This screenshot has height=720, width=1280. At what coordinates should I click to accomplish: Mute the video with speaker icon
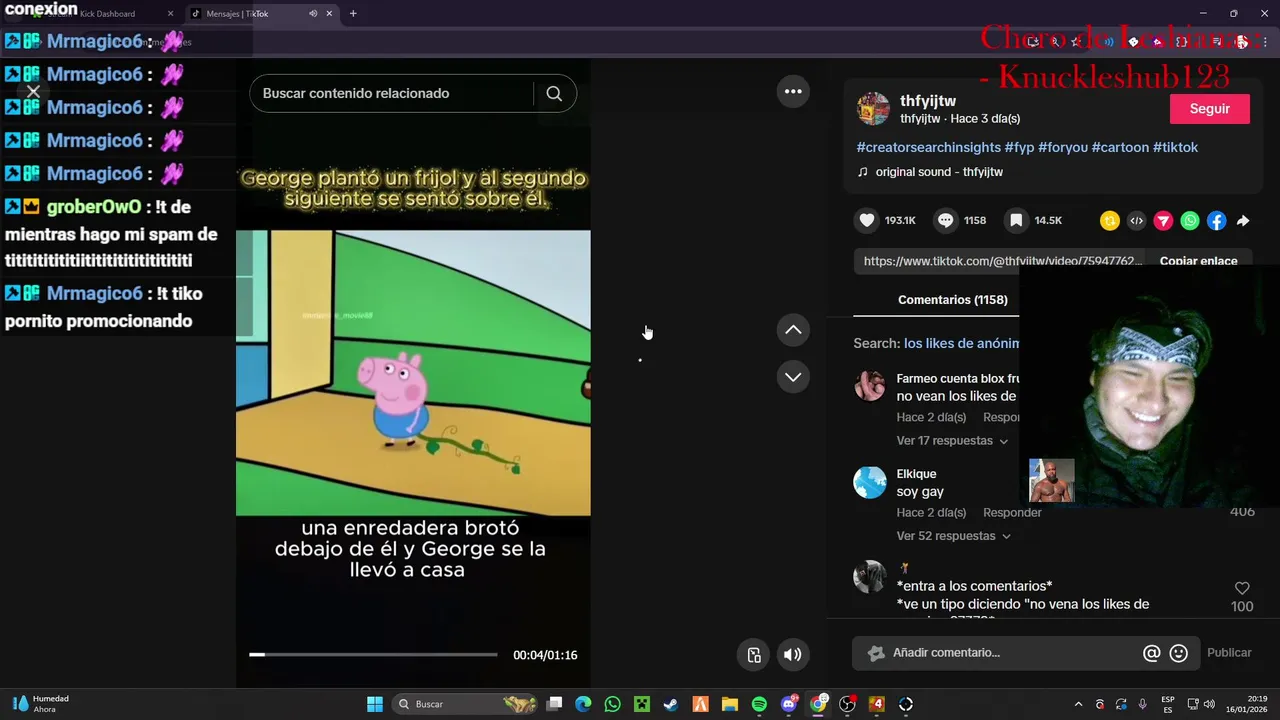(x=792, y=655)
